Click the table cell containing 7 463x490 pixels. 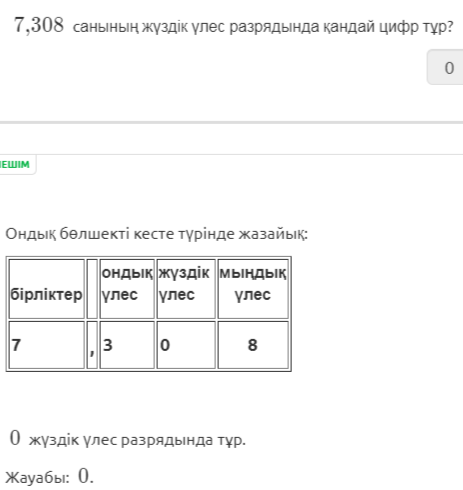point(46,345)
